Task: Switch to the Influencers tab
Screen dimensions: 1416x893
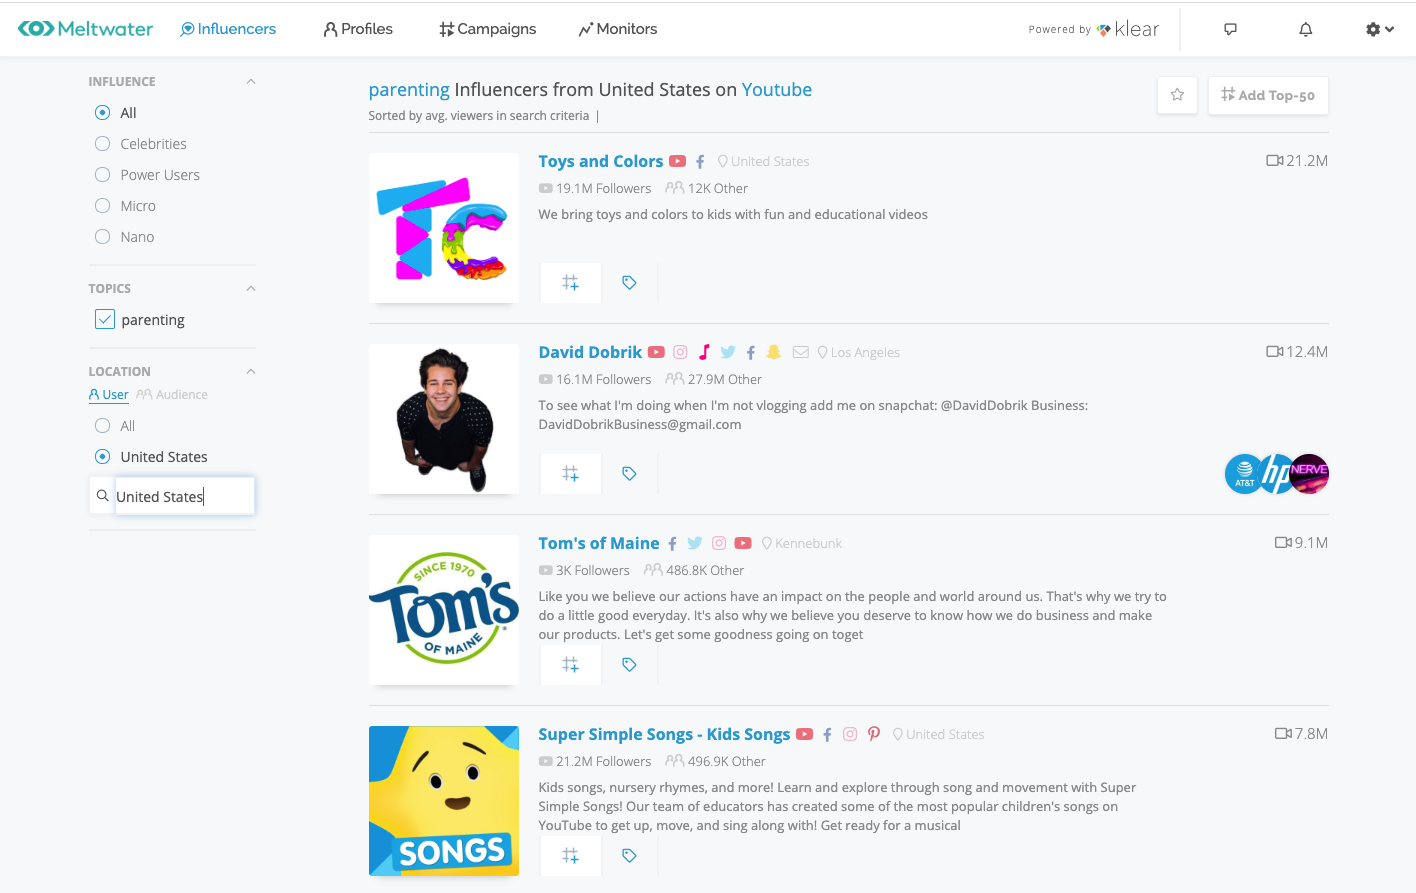Action: click(228, 29)
